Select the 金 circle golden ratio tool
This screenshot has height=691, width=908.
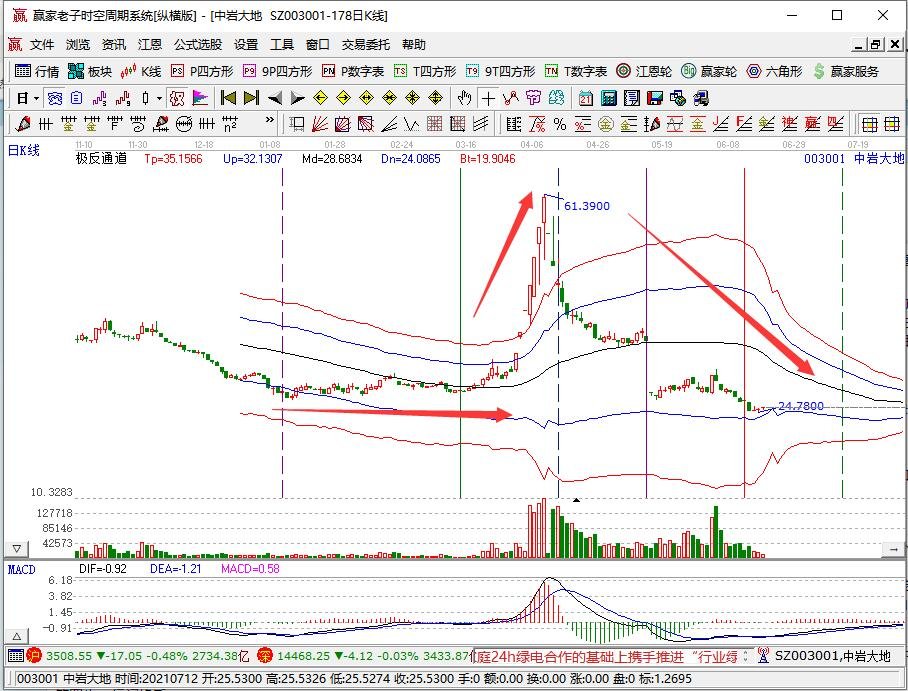coord(606,124)
